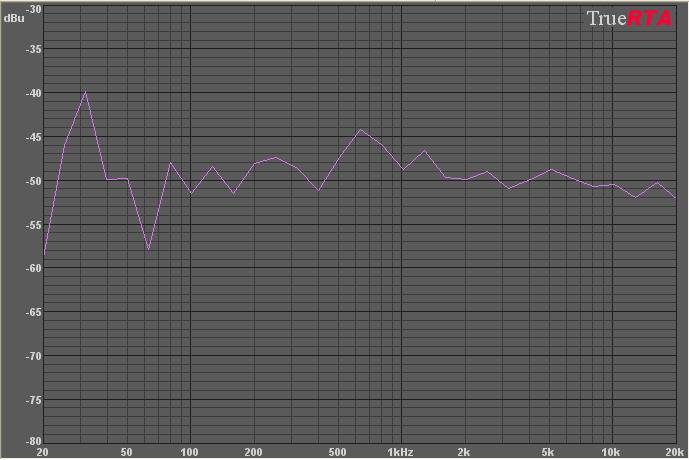689x460 pixels.
Task: Click the 20k frequency axis label
Action: [674, 452]
